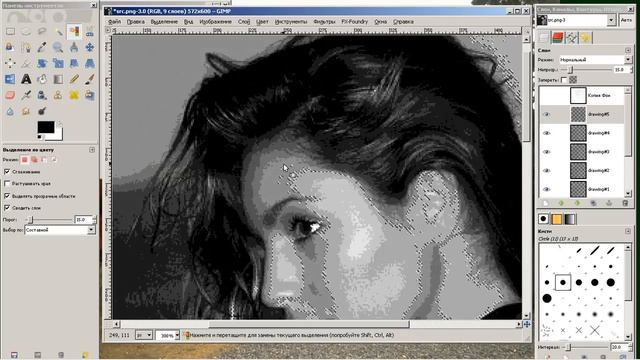
Task: Select the Rectangle Select tool
Action: tap(10, 31)
